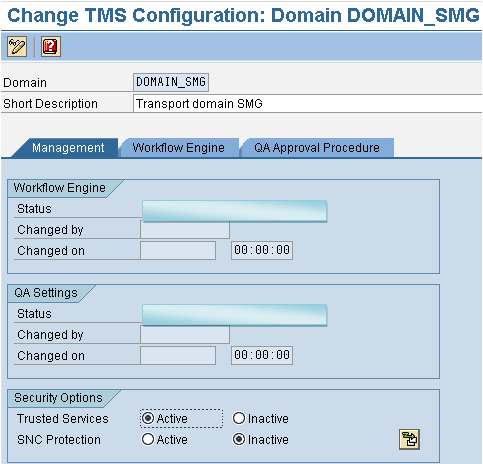Select Trusted Services Active radio button
This screenshot has height=464, width=483.
pos(148,418)
